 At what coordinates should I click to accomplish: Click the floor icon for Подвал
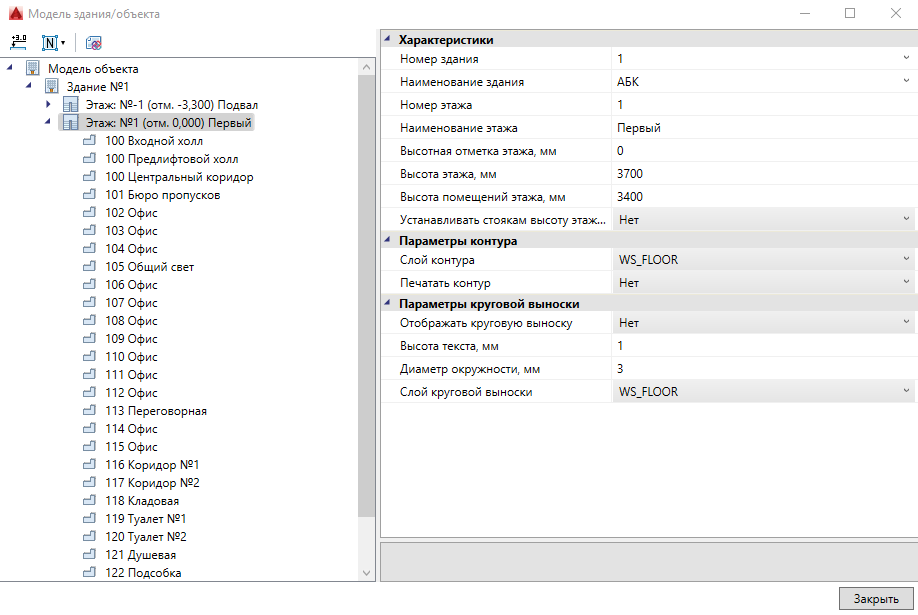[70, 105]
